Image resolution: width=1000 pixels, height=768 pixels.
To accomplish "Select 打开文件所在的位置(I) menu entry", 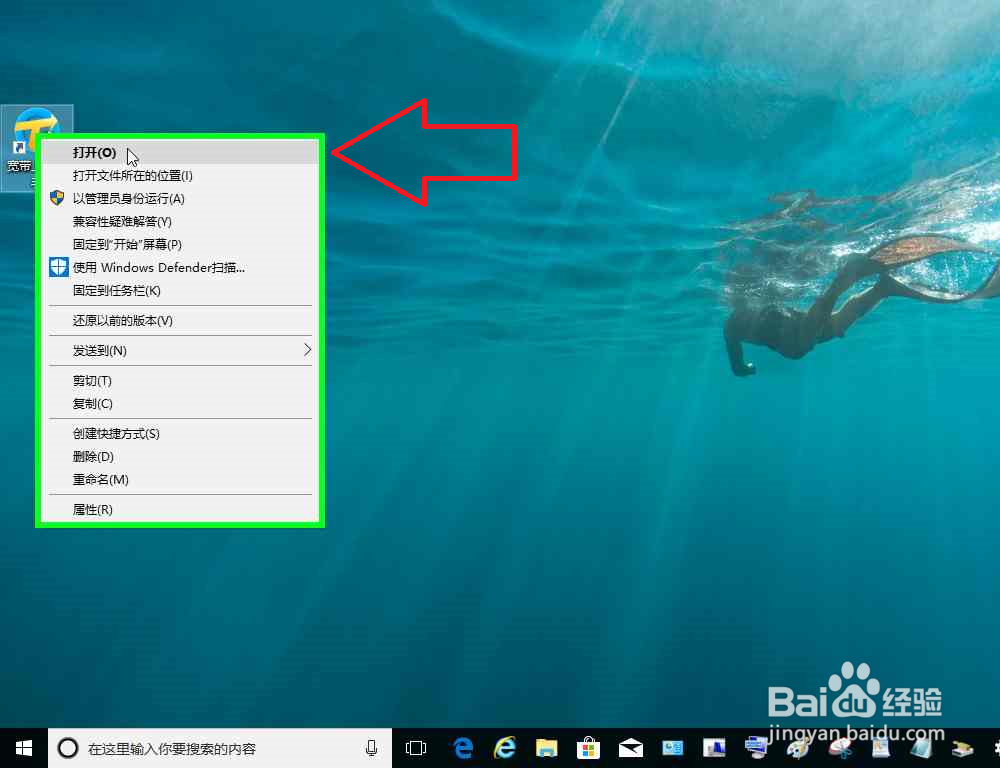I will [x=180, y=175].
